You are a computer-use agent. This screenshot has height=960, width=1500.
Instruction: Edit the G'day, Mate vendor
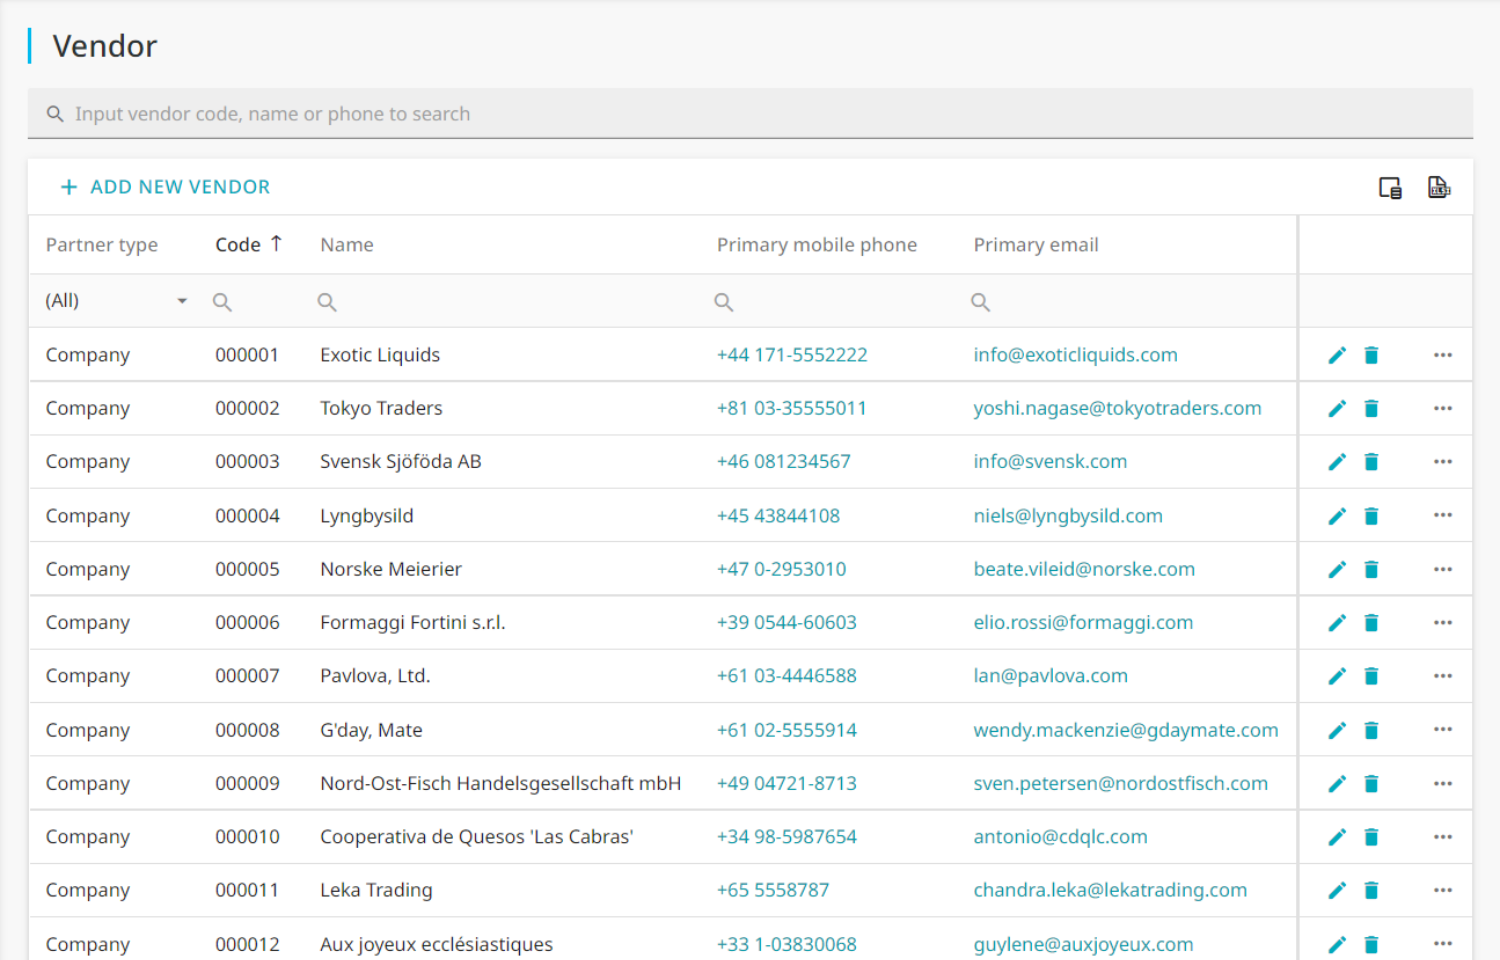(1337, 730)
